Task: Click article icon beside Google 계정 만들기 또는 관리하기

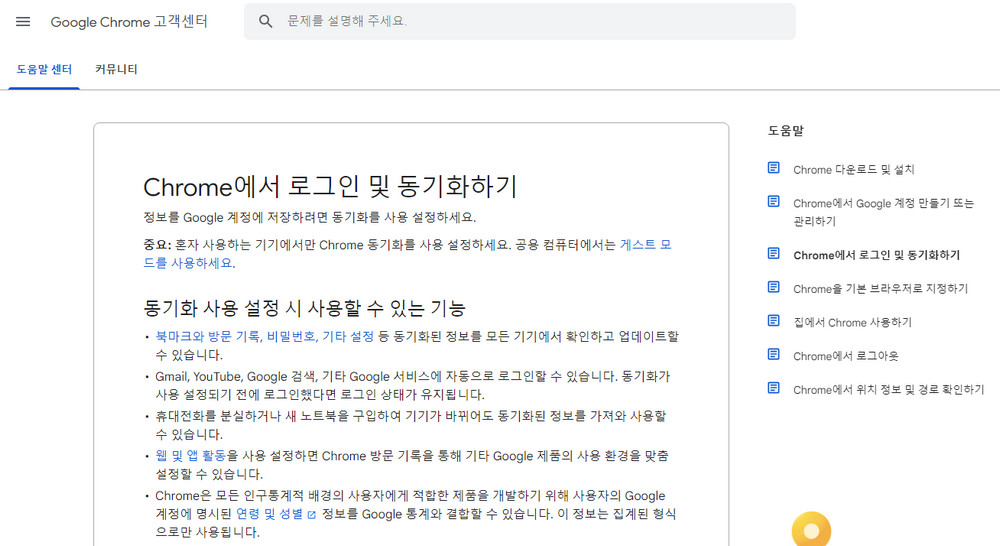Action: click(774, 202)
